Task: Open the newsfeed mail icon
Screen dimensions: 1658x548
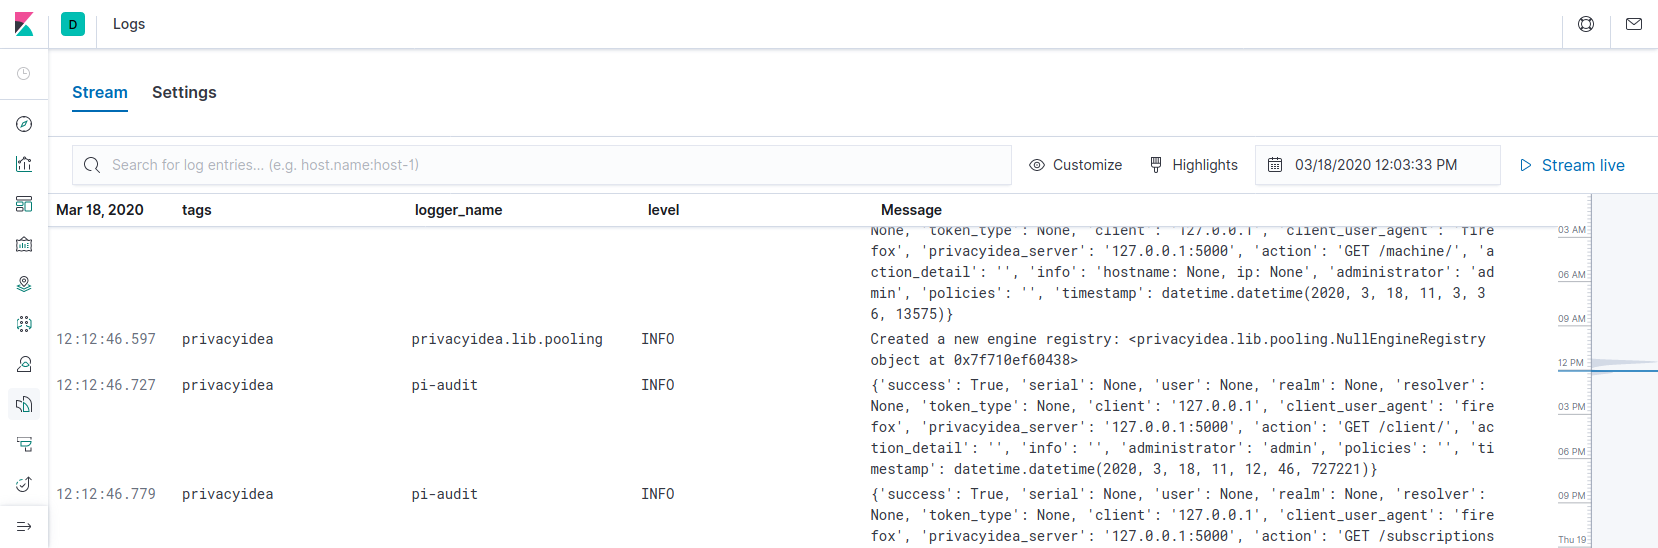Action: 1634,24
